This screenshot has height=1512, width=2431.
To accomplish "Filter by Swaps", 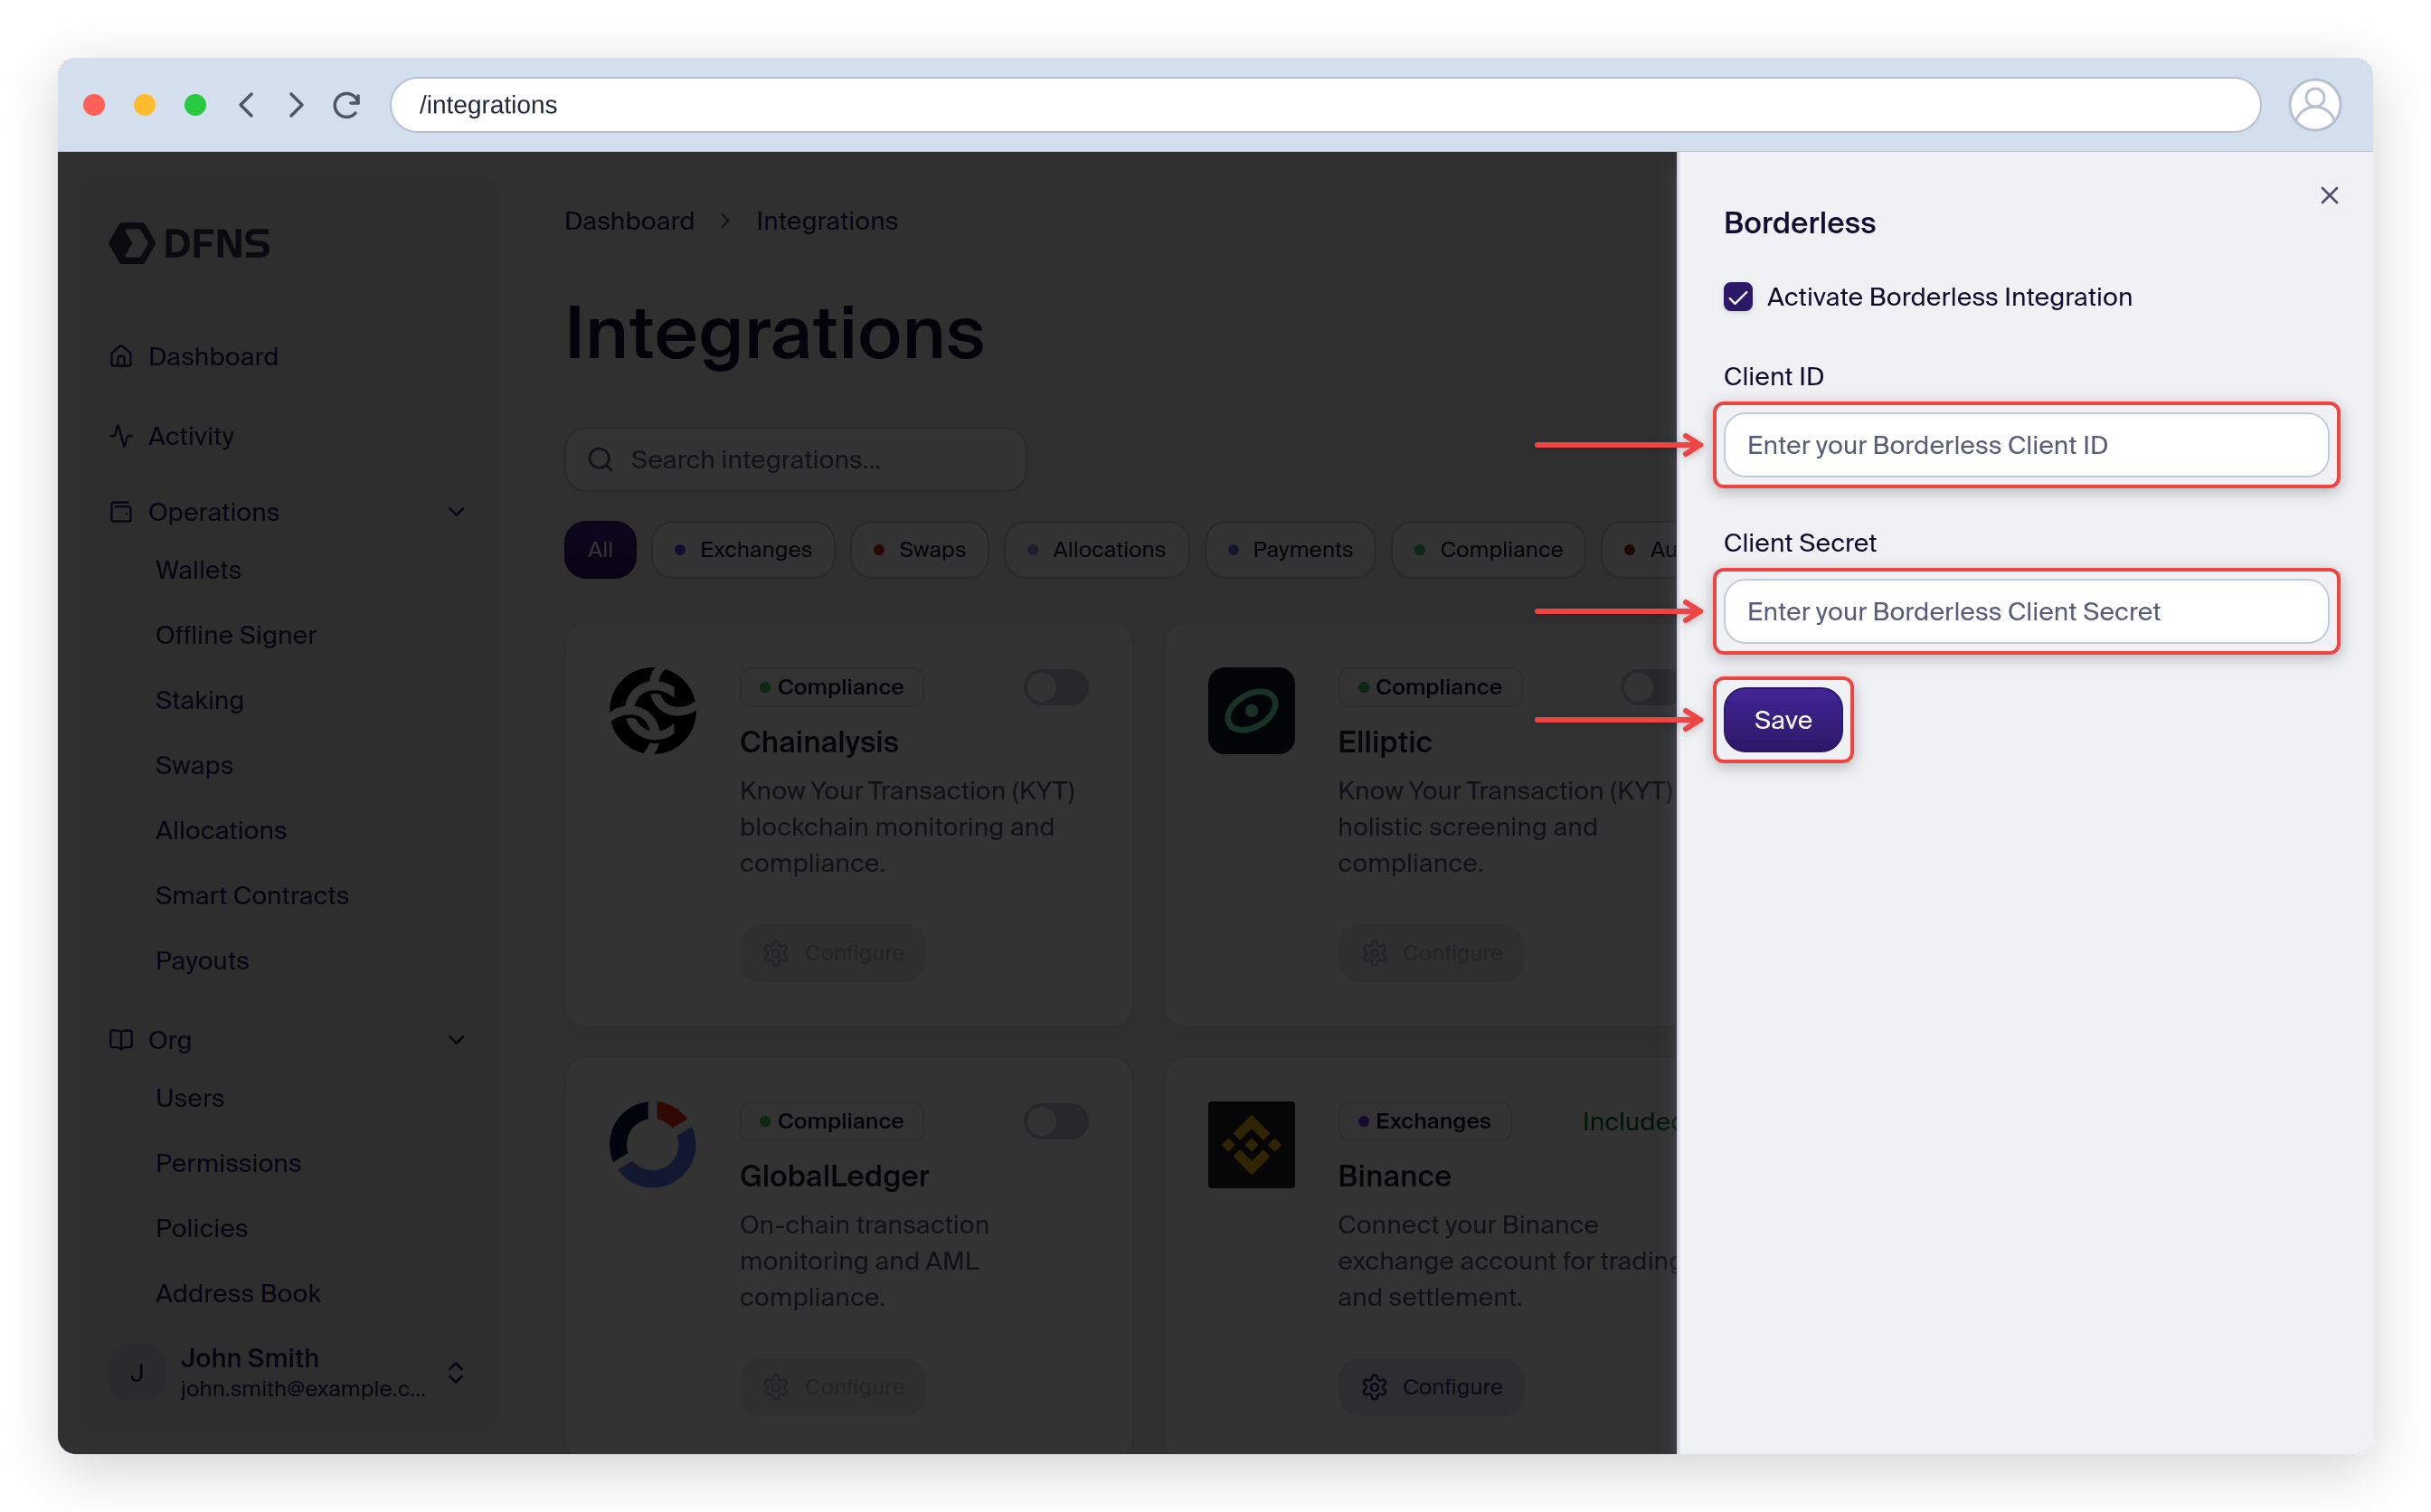I will (x=919, y=549).
